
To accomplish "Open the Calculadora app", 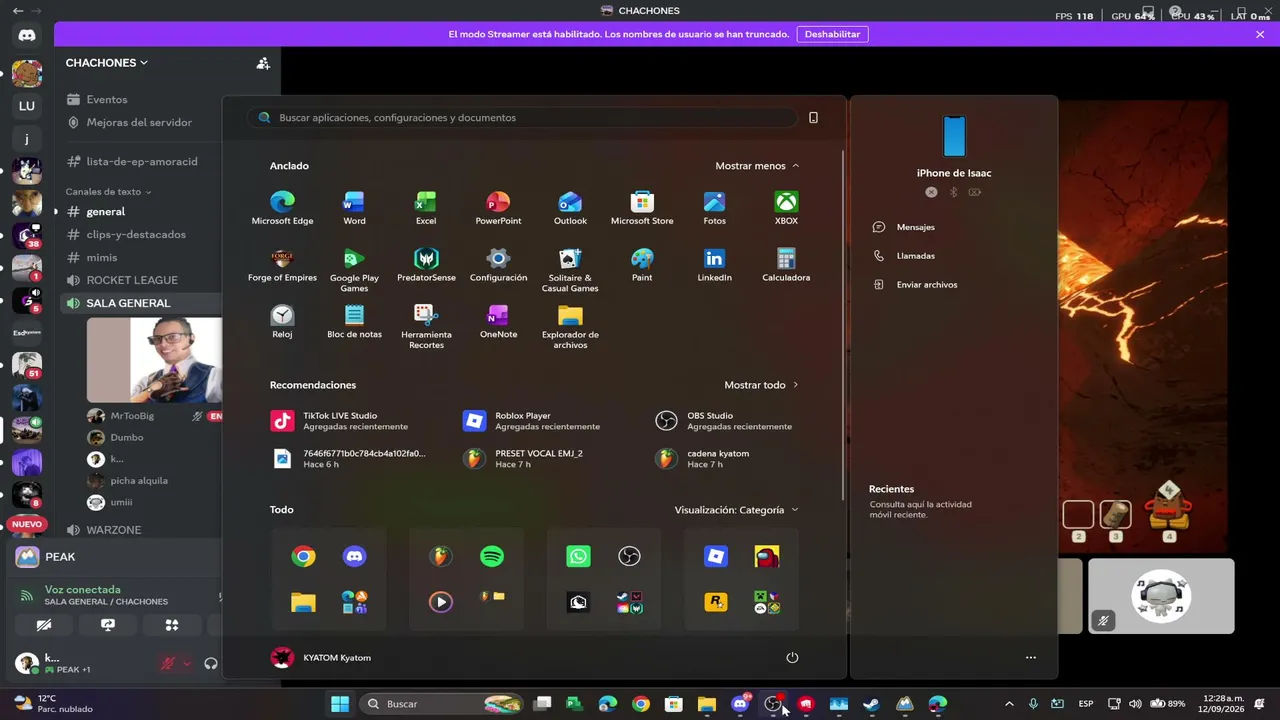I will (786, 265).
